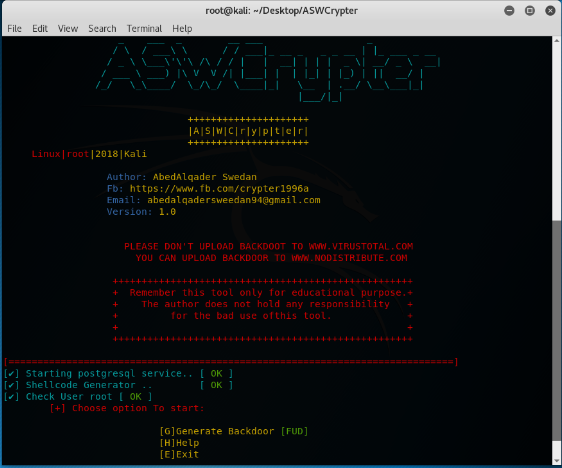
Task: Open the Terminal menu
Action: (x=144, y=28)
